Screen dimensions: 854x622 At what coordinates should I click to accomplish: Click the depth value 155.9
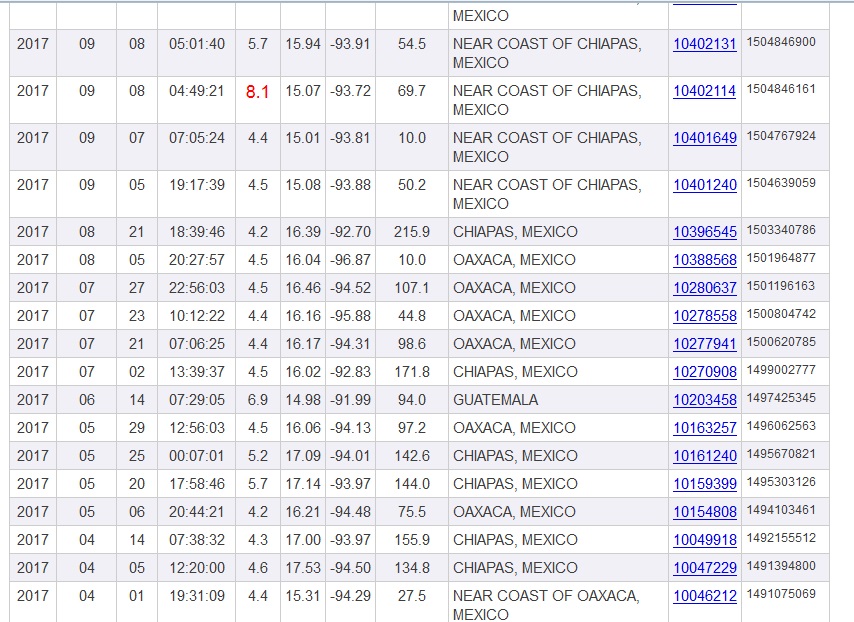click(x=412, y=540)
